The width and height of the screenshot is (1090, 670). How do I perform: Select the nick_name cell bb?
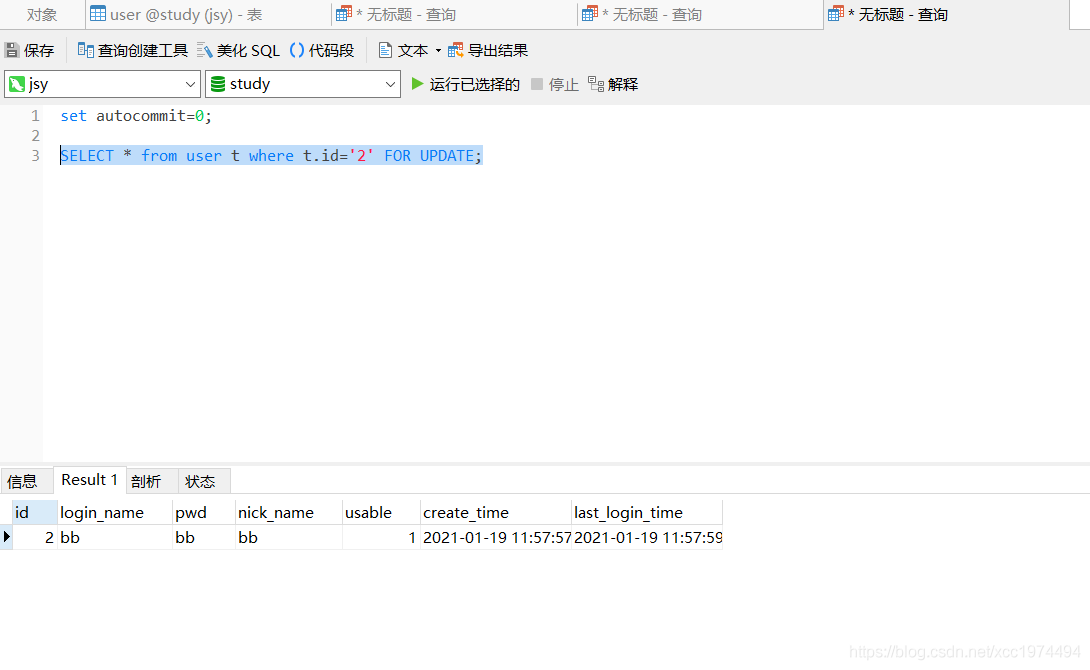click(288, 537)
